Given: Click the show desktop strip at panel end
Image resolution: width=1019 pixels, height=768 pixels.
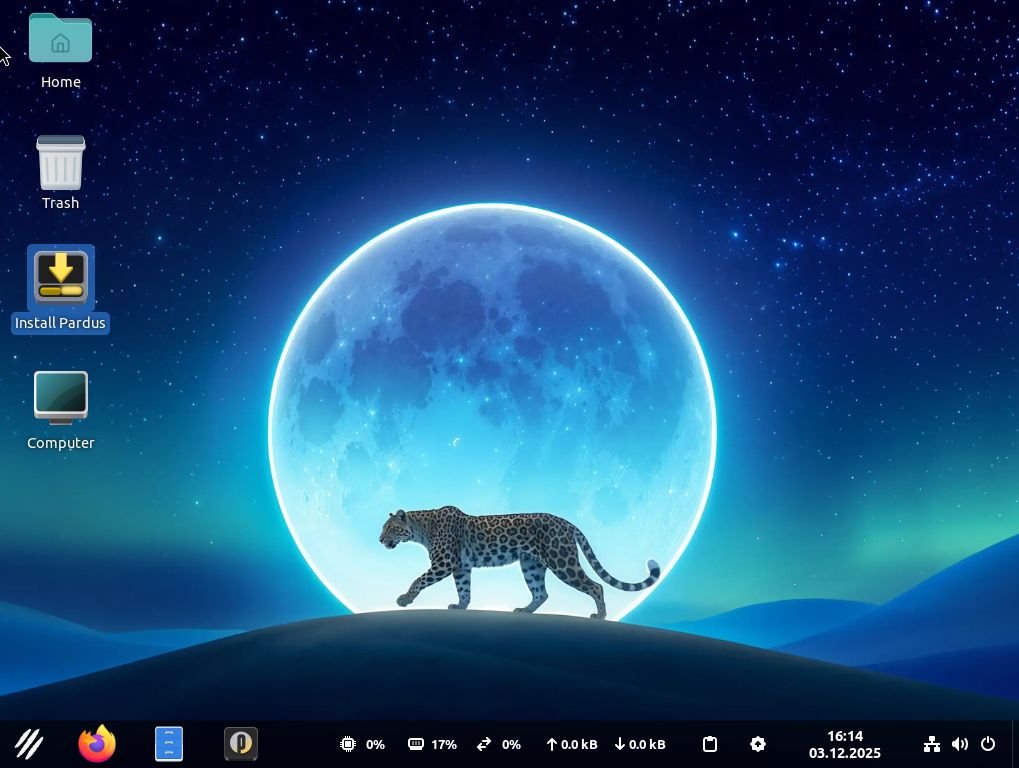Looking at the screenshot, I should pos(1015,744).
